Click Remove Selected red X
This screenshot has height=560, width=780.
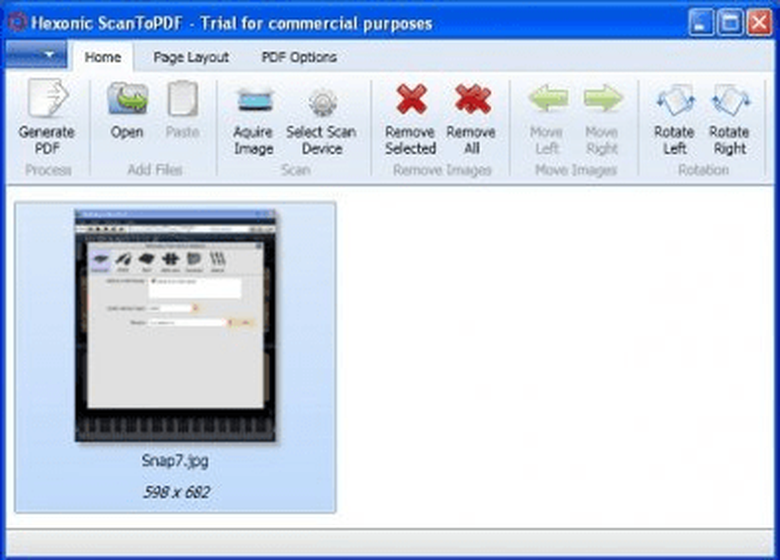coord(411,99)
